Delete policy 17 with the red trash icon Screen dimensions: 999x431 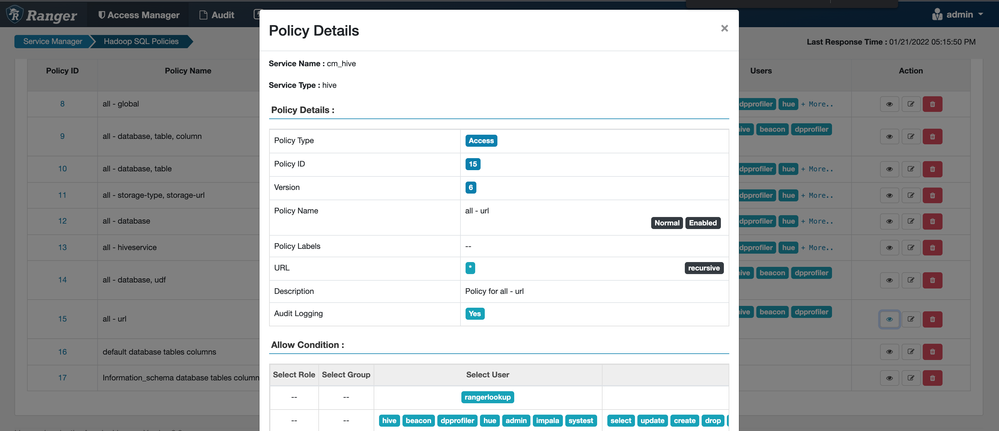click(x=932, y=378)
